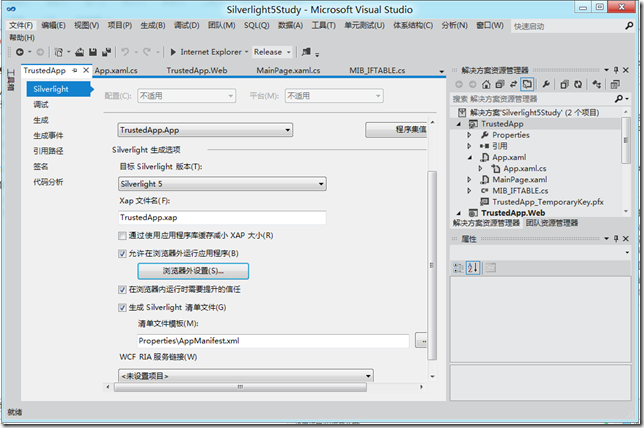Click the Open File toolbar icon
This screenshot has height=428, width=644.
(x=80, y=52)
